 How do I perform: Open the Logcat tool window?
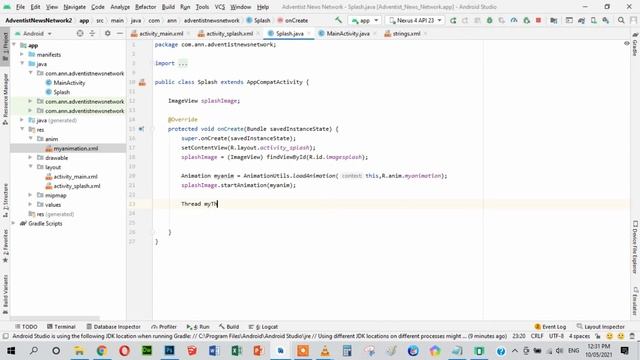point(263,327)
